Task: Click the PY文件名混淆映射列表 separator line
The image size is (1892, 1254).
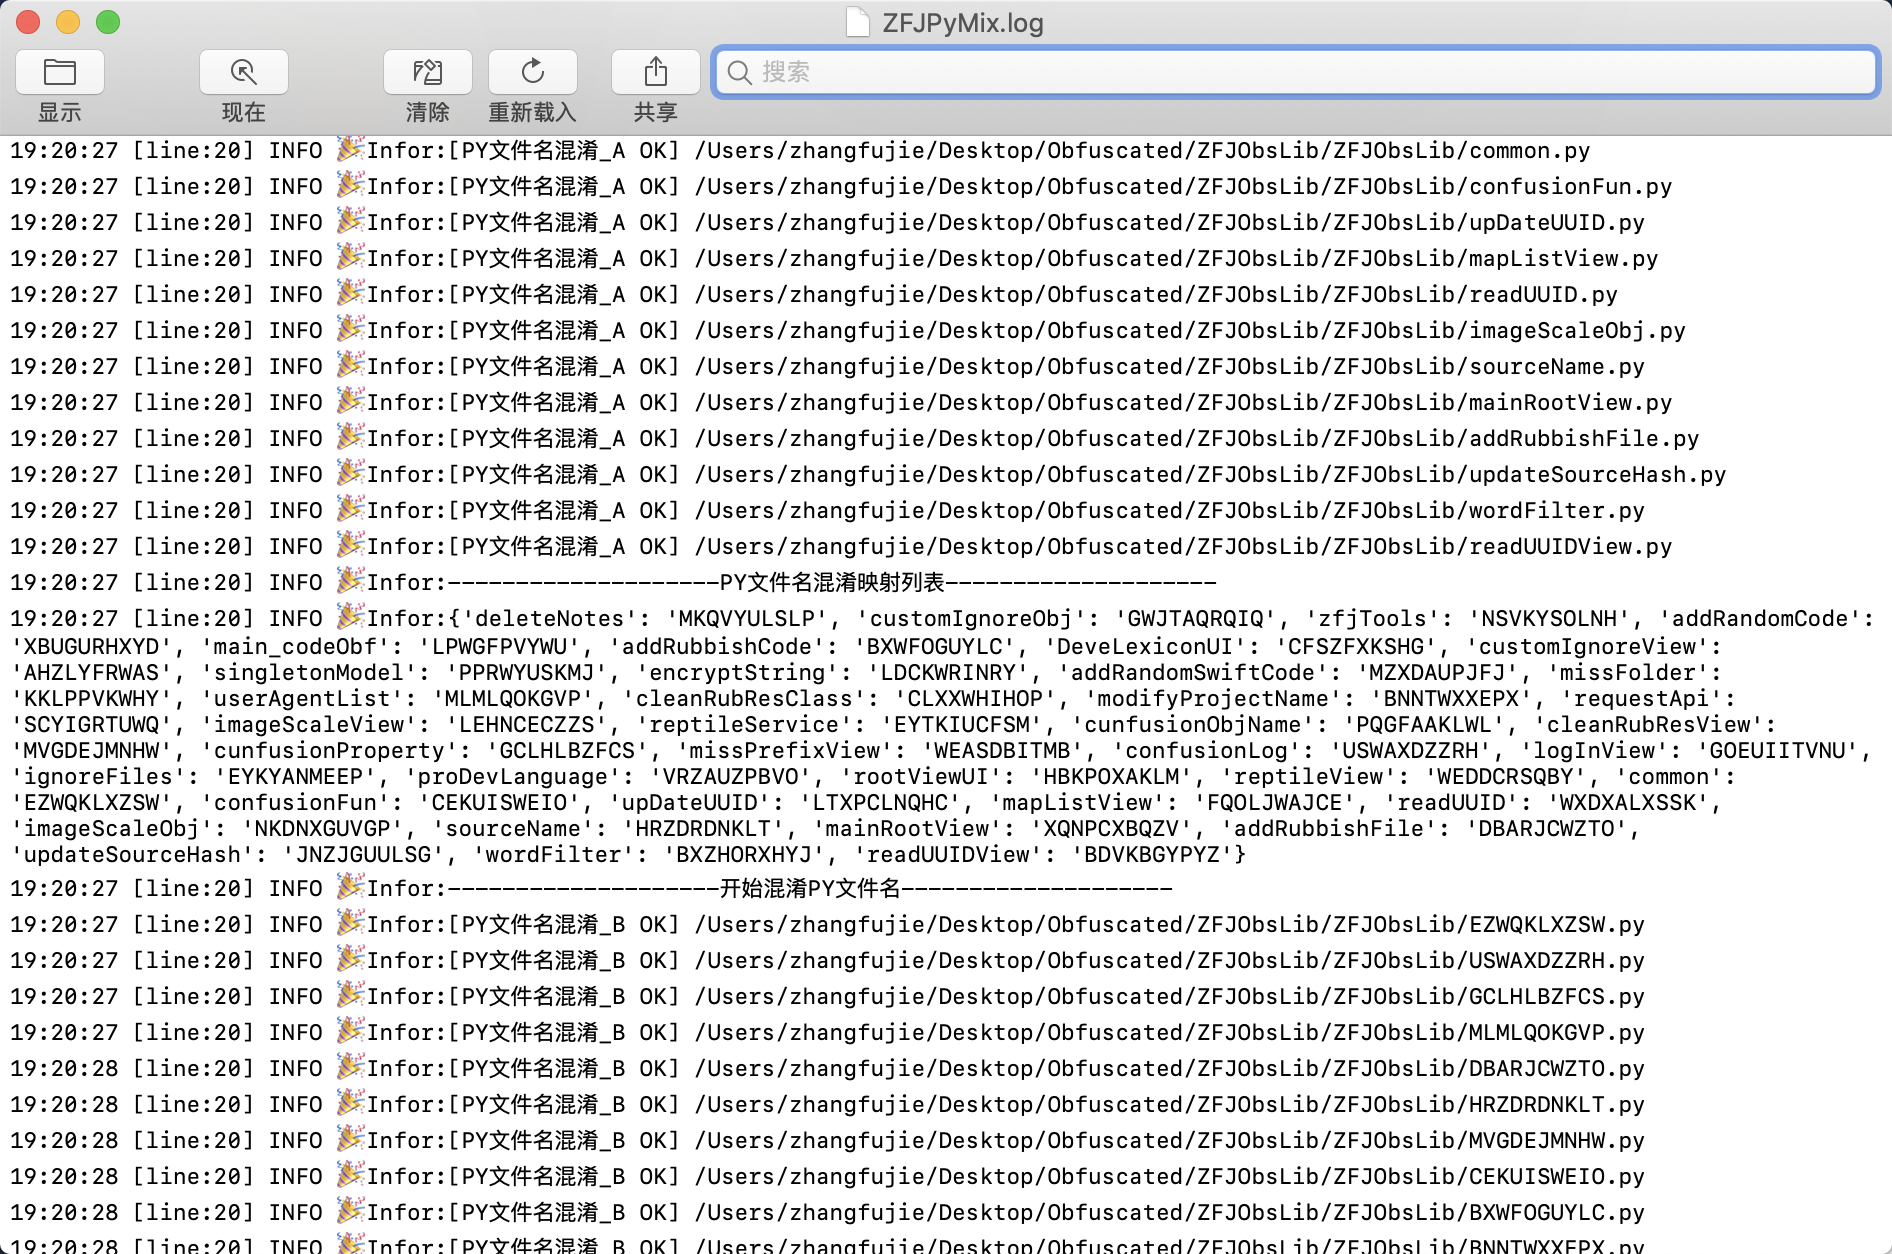Action: pyautogui.click(x=613, y=583)
